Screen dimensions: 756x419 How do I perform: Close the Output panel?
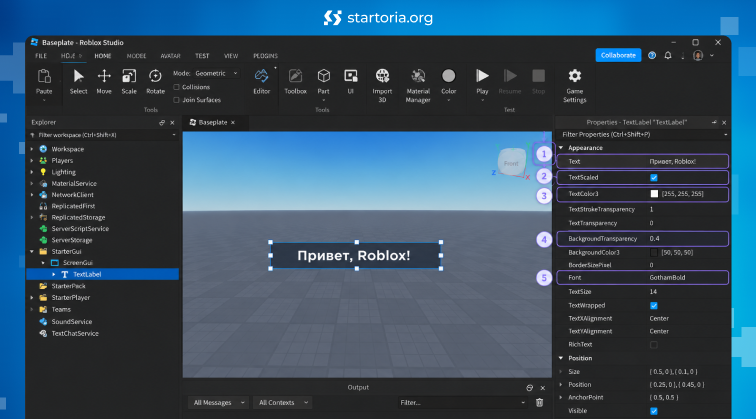click(542, 388)
